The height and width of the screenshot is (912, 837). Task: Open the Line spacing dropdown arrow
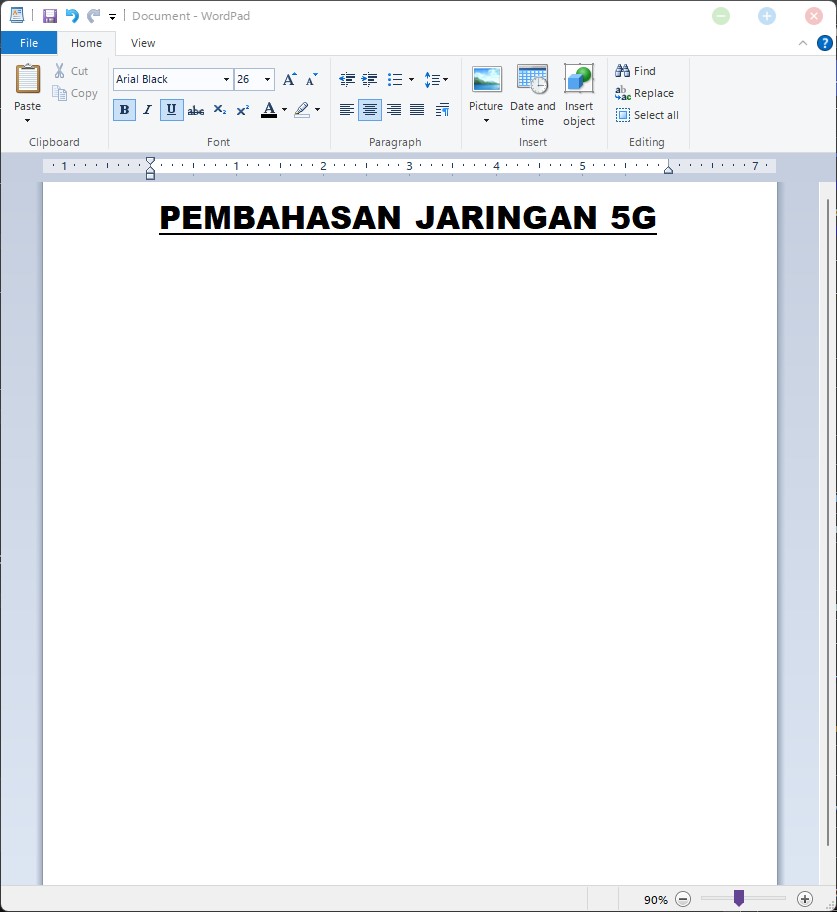tap(447, 79)
